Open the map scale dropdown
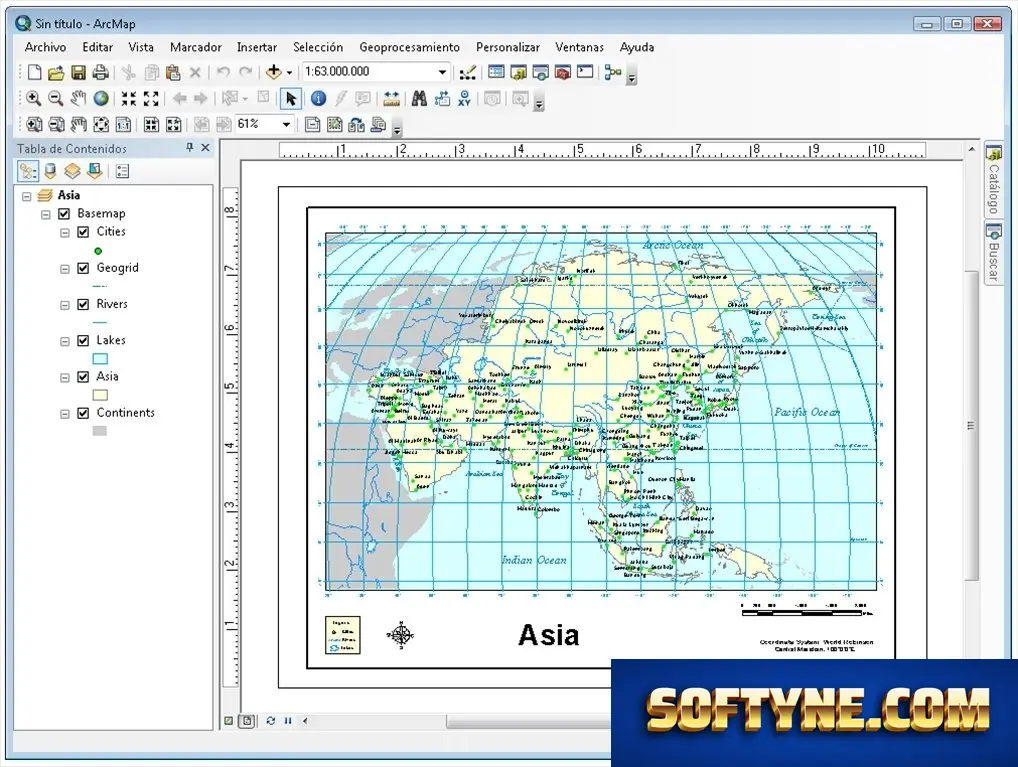The image size is (1018, 767). point(442,72)
